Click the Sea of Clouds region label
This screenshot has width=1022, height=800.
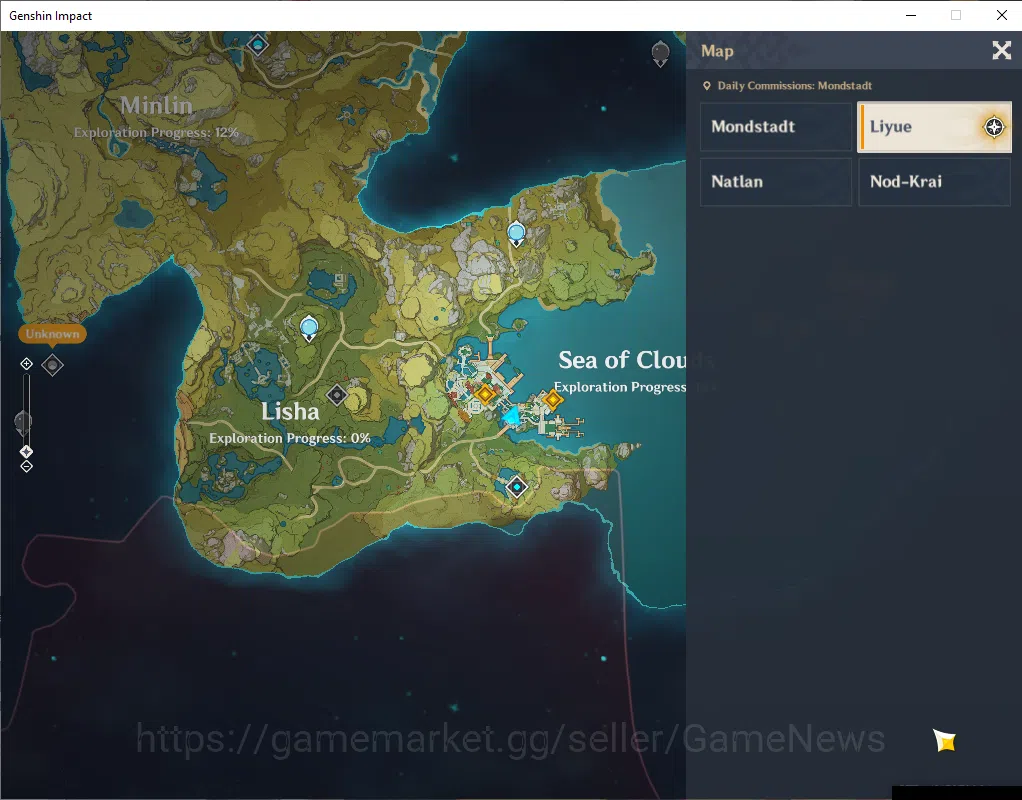(622, 359)
